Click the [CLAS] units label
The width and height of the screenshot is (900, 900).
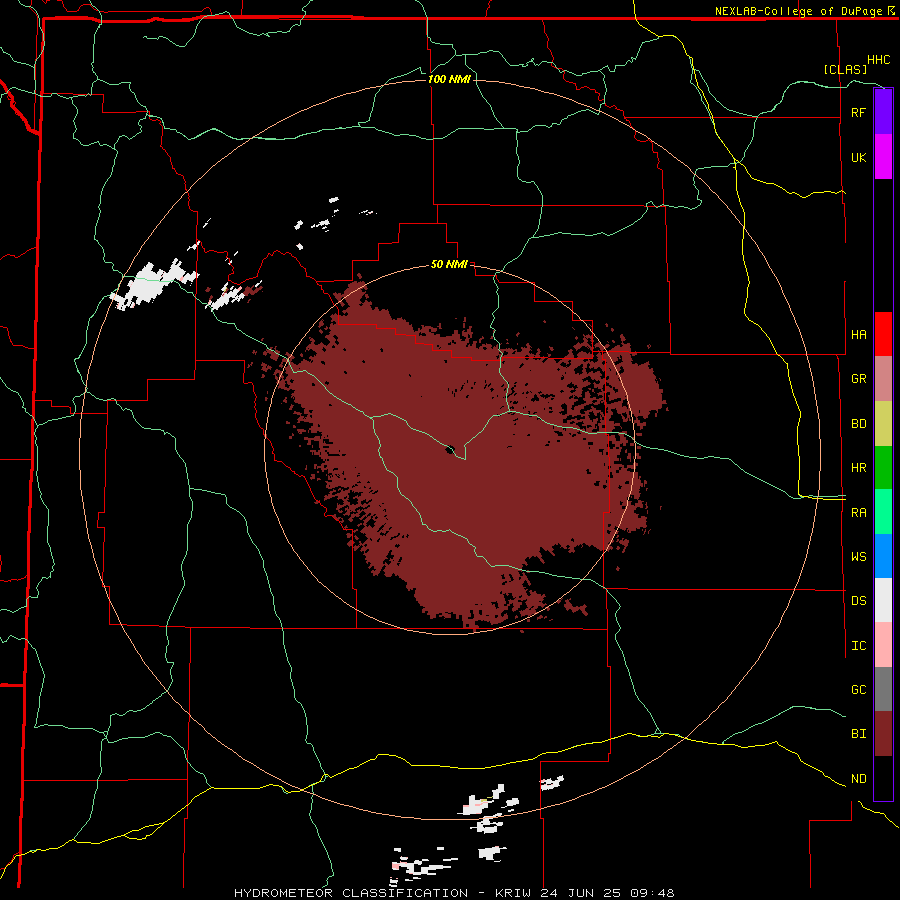pyautogui.click(x=845, y=69)
